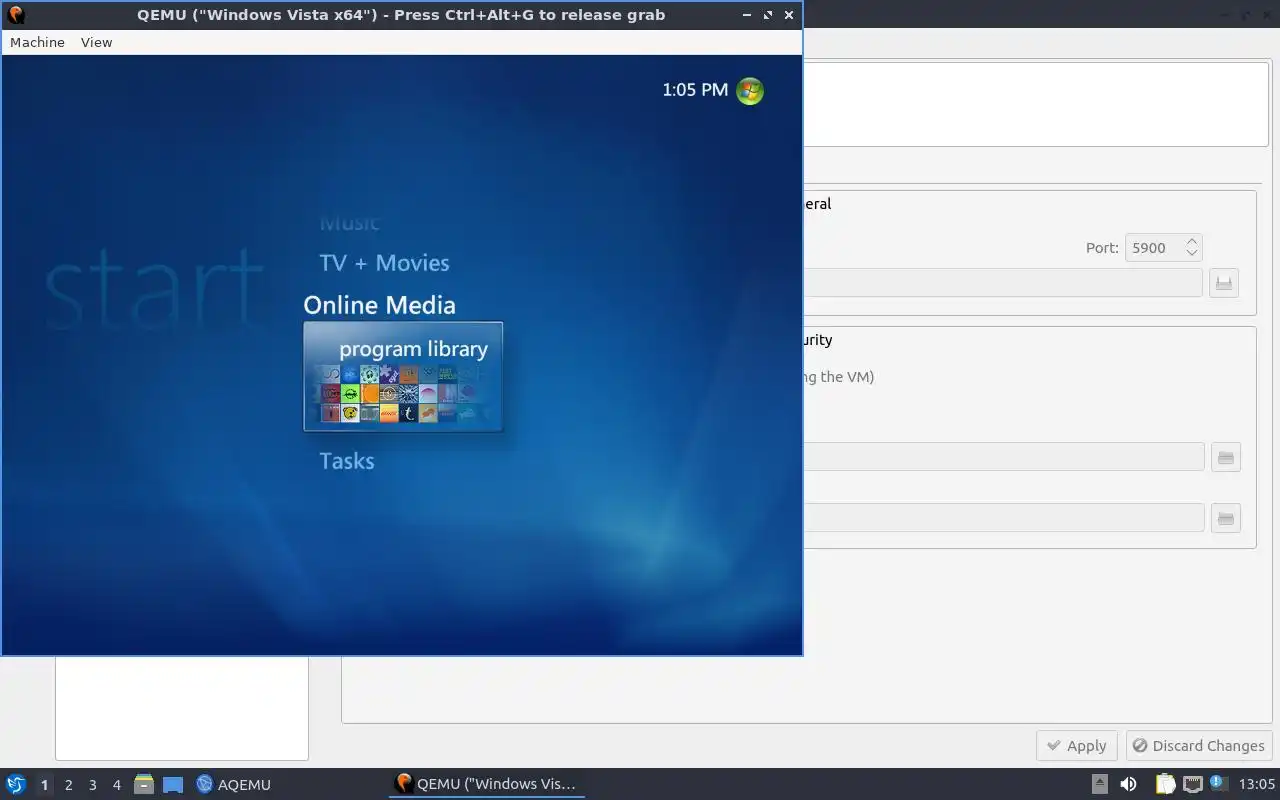Click the QEMU icon in window title bar
The image size is (1280, 800).
(x=16, y=15)
